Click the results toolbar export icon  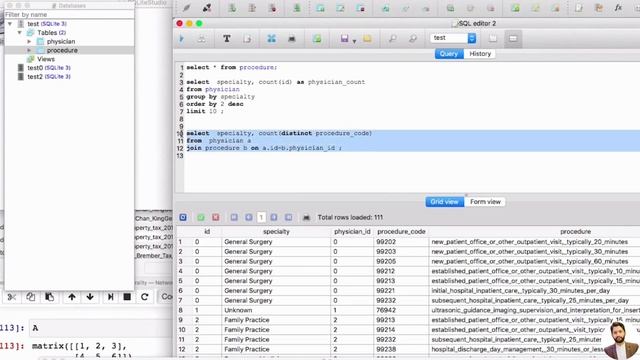306,218
